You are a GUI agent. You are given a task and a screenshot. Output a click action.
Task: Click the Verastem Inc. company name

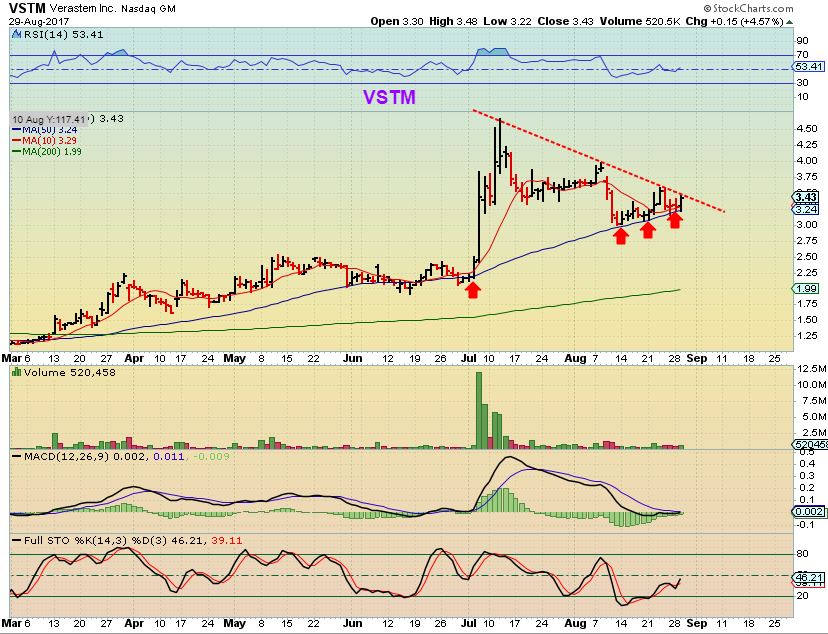click(x=83, y=8)
